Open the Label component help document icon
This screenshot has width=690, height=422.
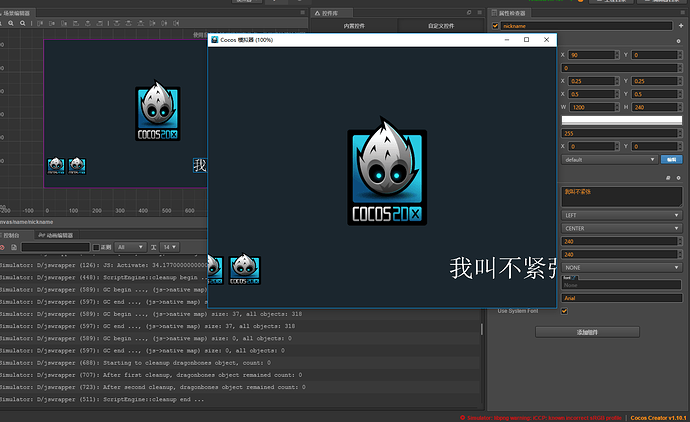(x=668, y=178)
